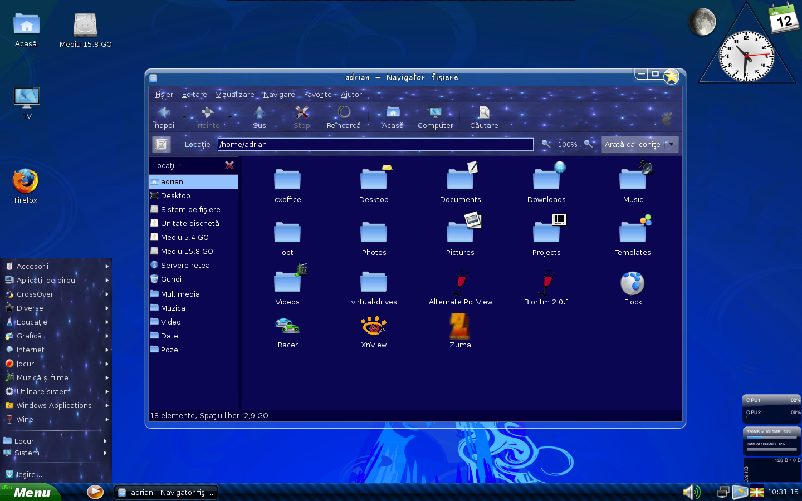The height and width of the screenshot is (501, 802).
Task: Open Multimedia bookmark in sidebar
Action: click(x=193, y=294)
